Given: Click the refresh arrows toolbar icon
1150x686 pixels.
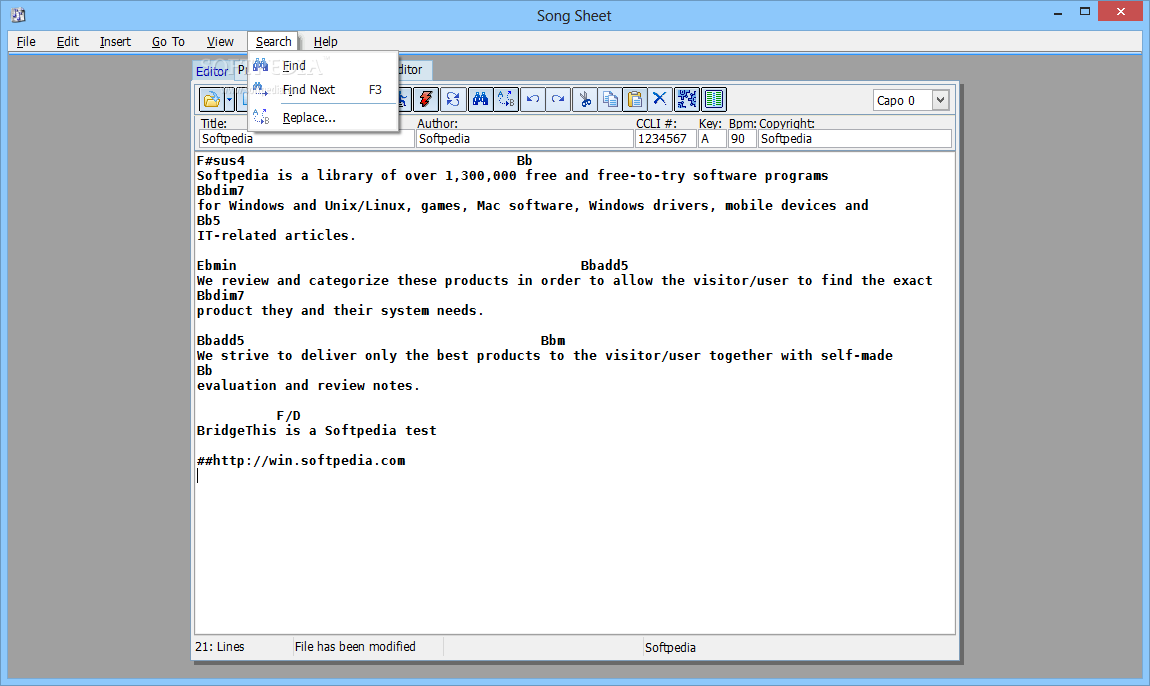Looking at the screenshot, I should (453, 99).
